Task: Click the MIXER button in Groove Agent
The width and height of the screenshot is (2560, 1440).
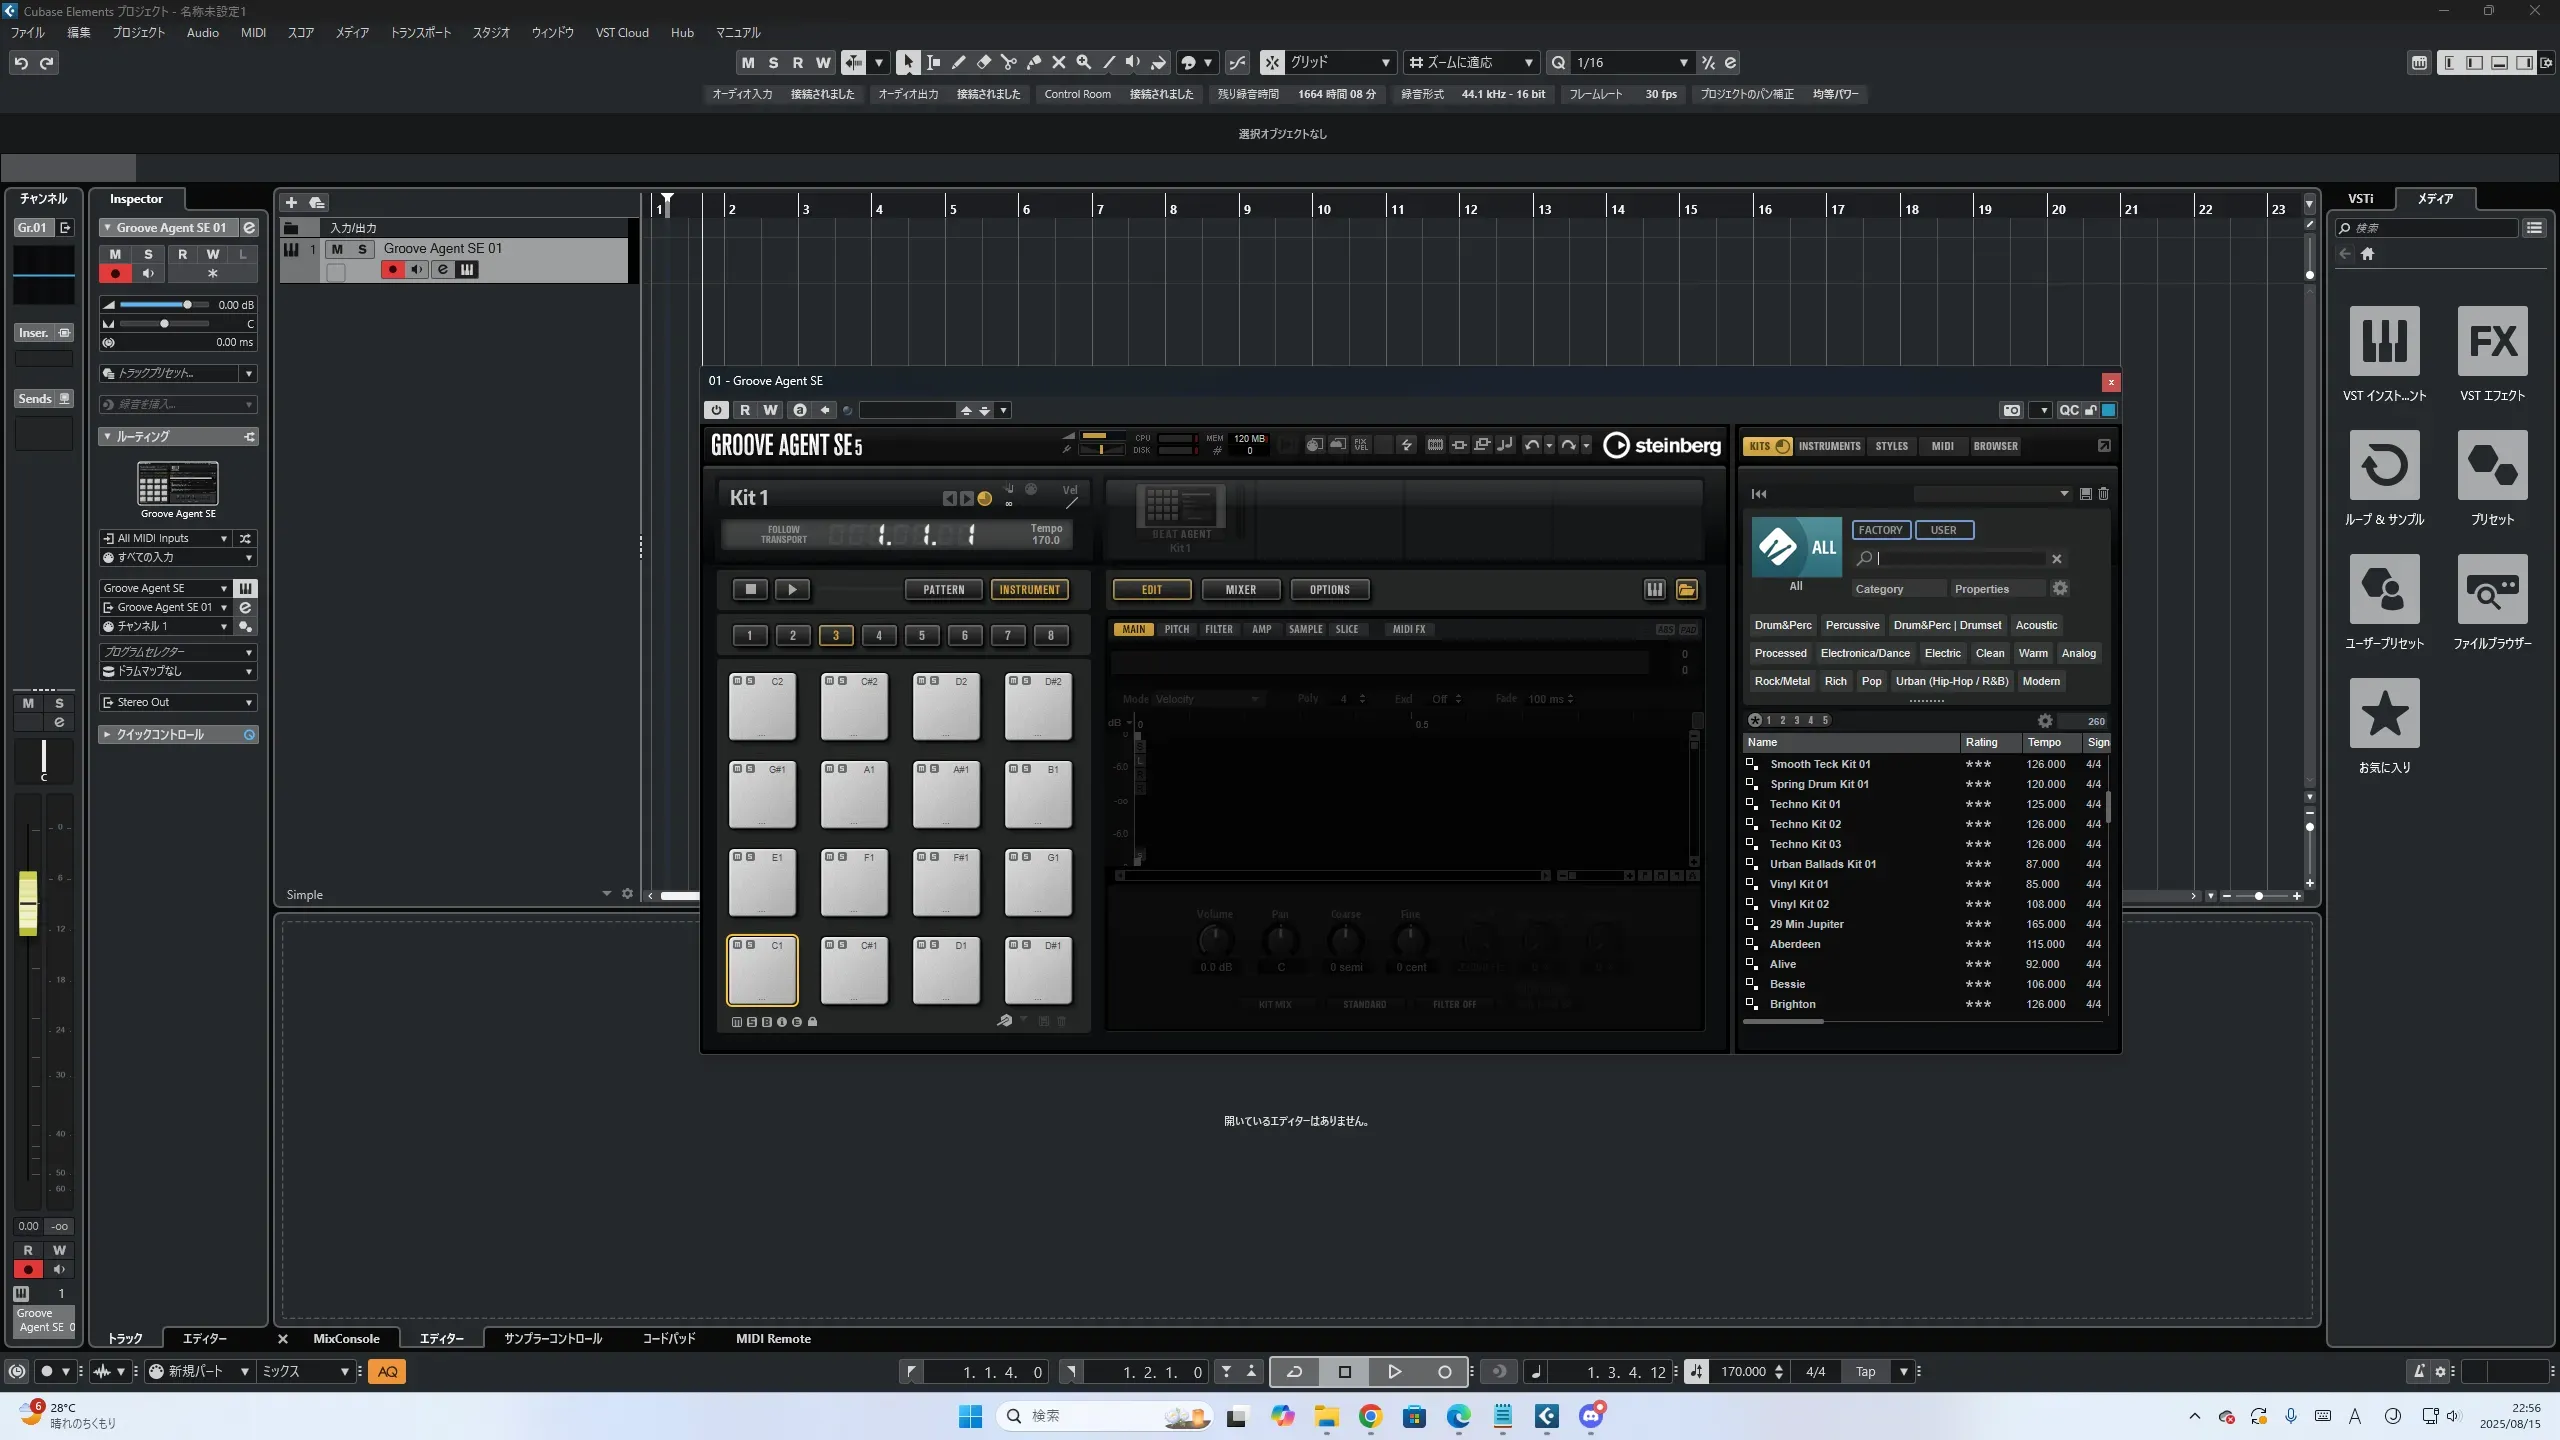Action: point(1240,590)
